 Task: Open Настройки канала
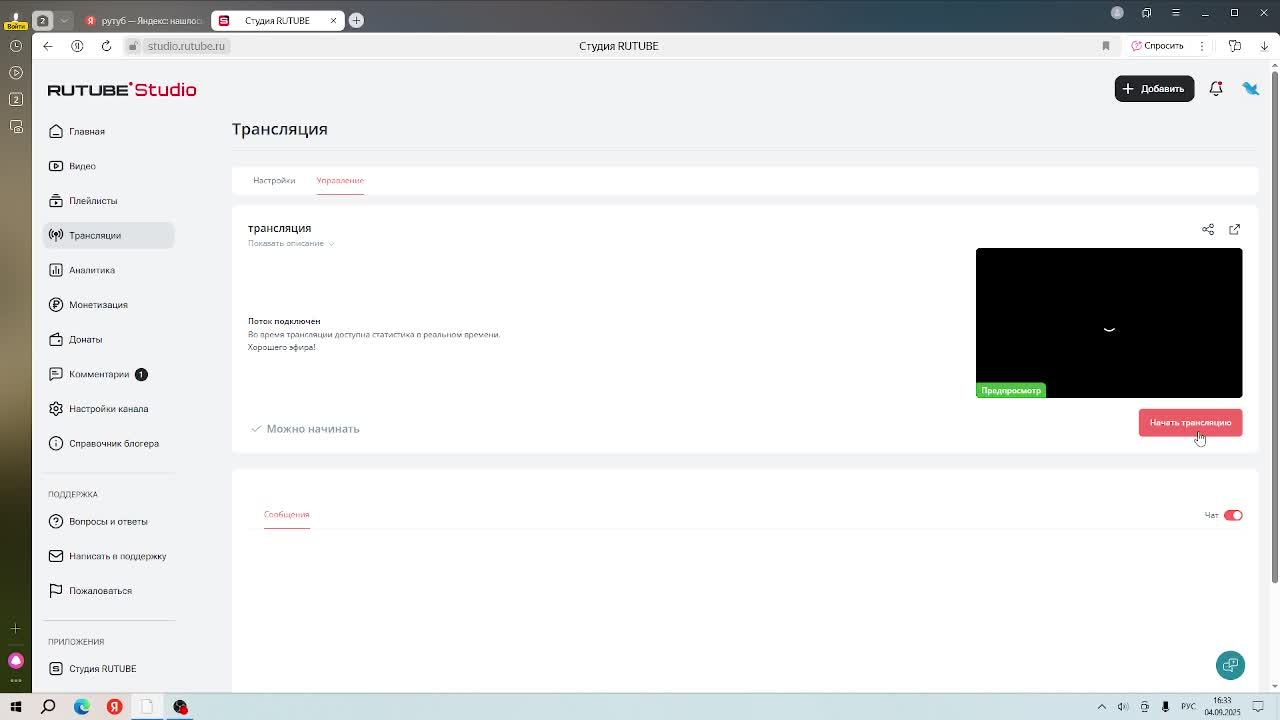click(108, 409)
